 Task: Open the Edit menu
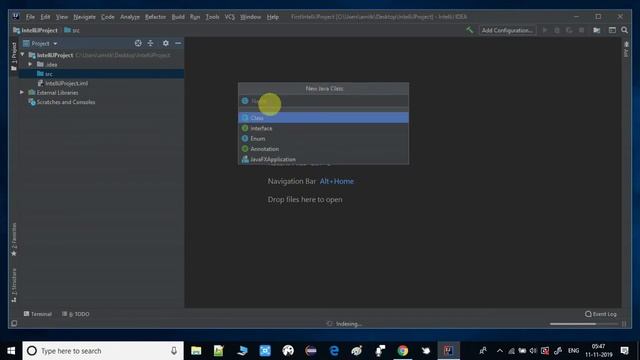coord(45,17)
